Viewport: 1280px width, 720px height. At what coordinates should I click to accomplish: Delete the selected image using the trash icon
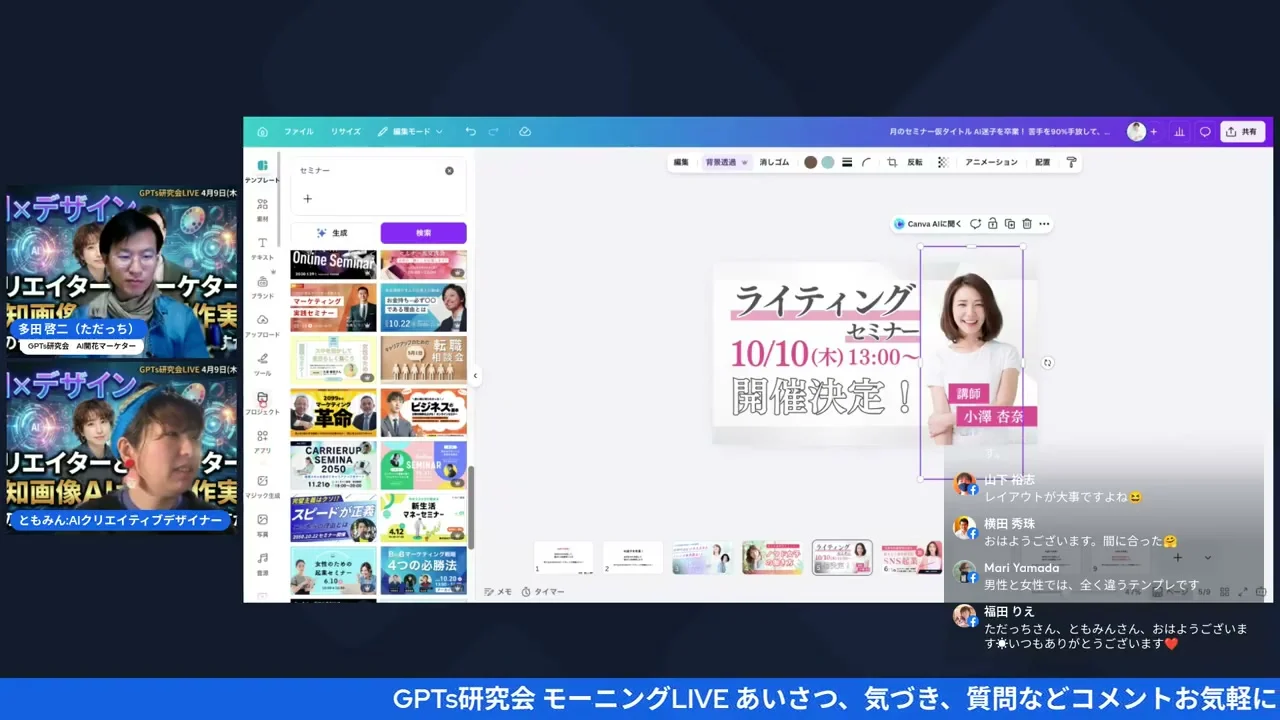click(1026, 223)
